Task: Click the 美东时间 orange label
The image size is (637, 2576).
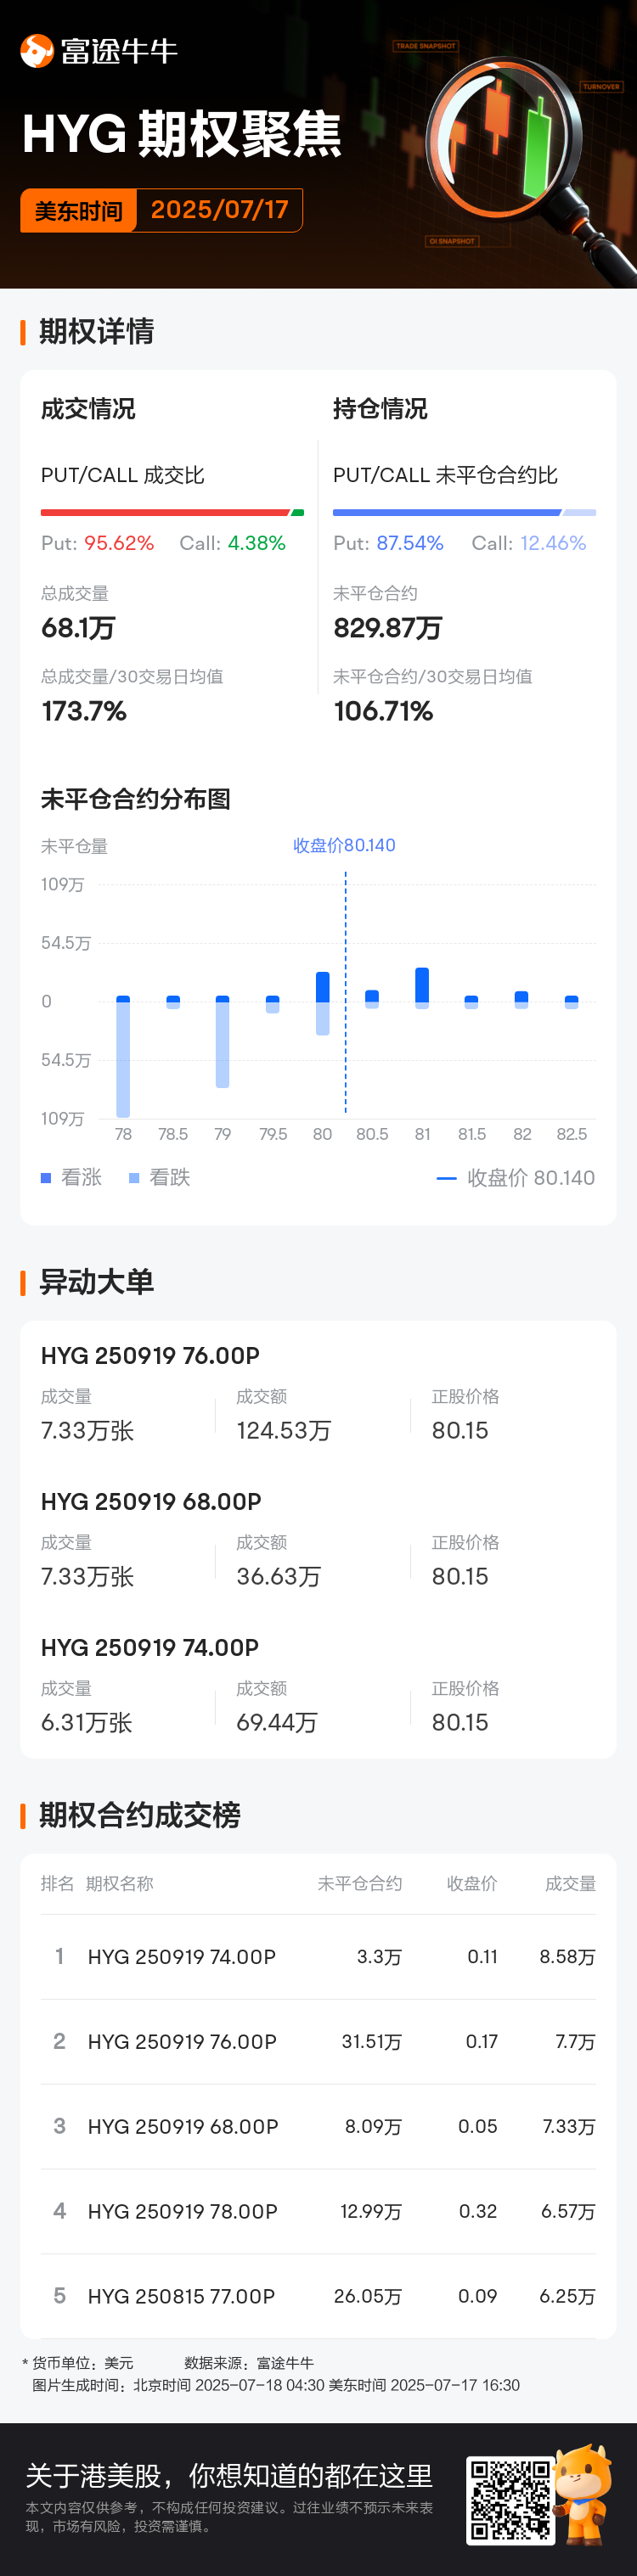Action: pyautogui.click(x=78, y=210)
